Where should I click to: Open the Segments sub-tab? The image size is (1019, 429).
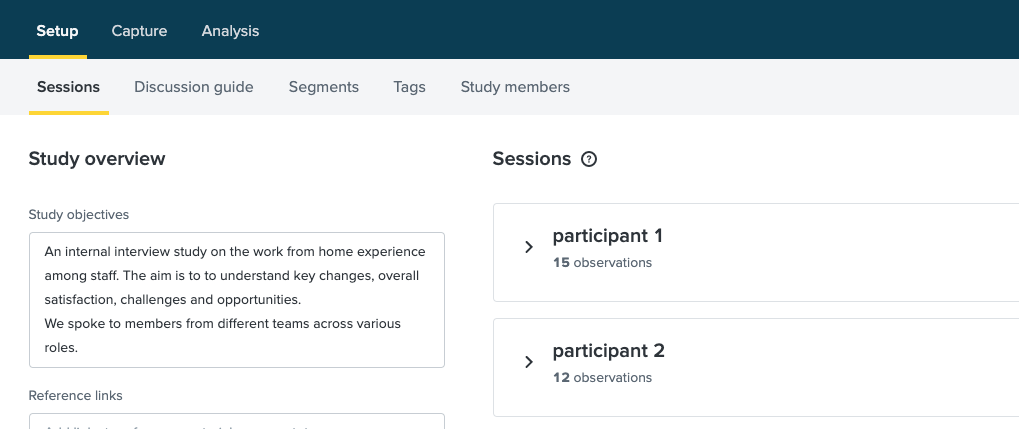324,87
